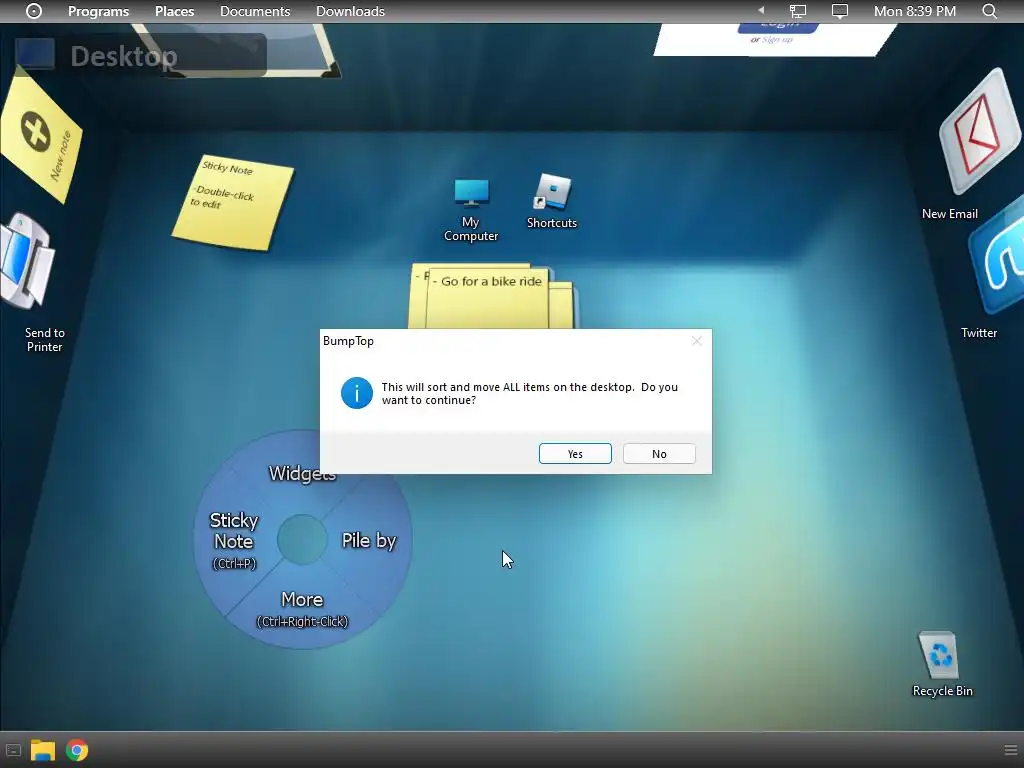Launch Chrome from the taskbar
Screen dimensions: 1024x768
coord(77,750)
